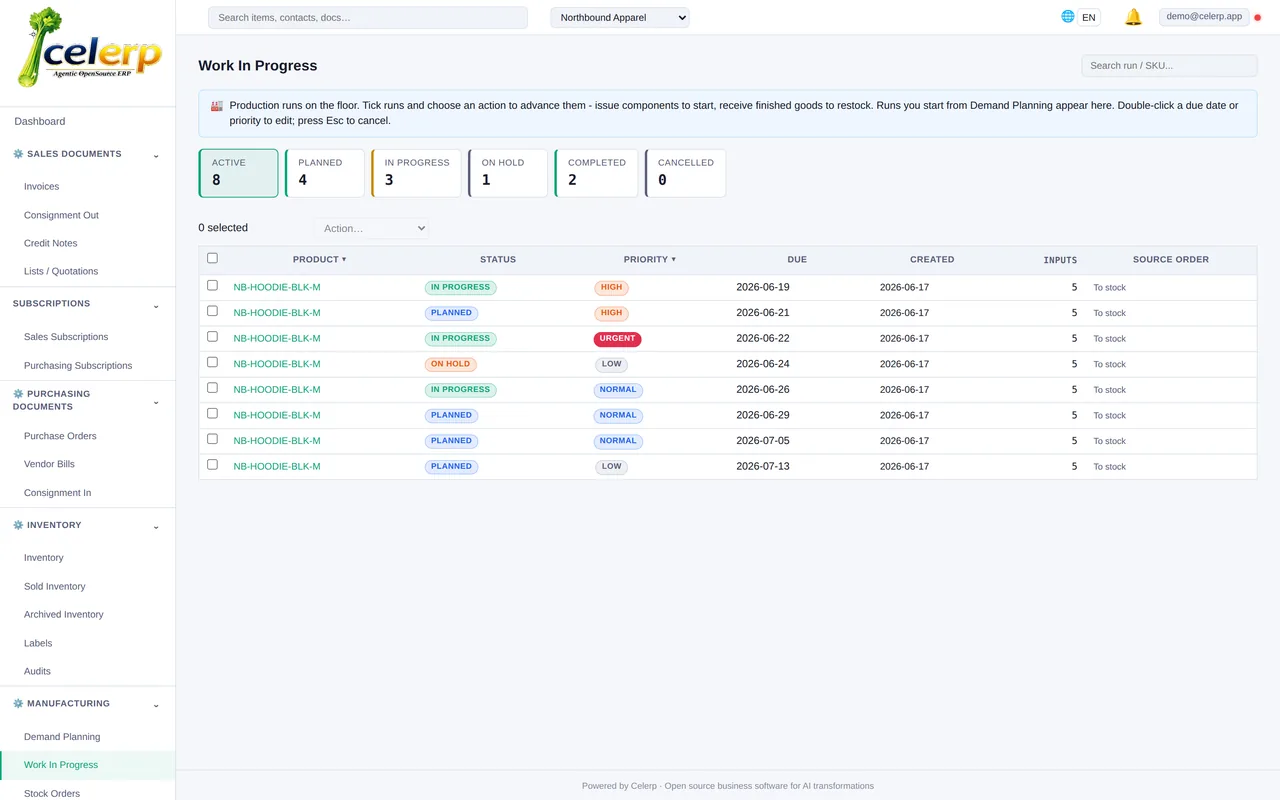Open Archived Inventory page
1280x800 pixels.
[64, 615]
